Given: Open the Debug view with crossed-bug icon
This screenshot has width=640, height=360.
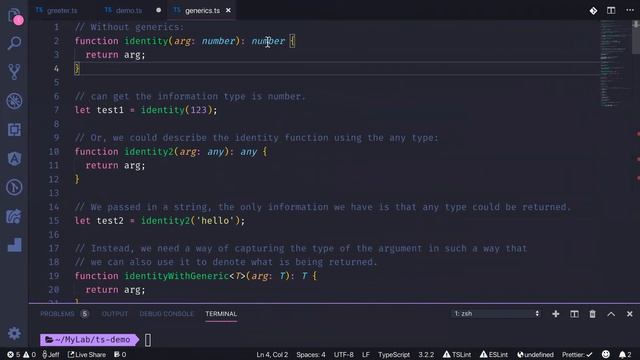Looking at the screenshot, I should (x=14, y=101).
